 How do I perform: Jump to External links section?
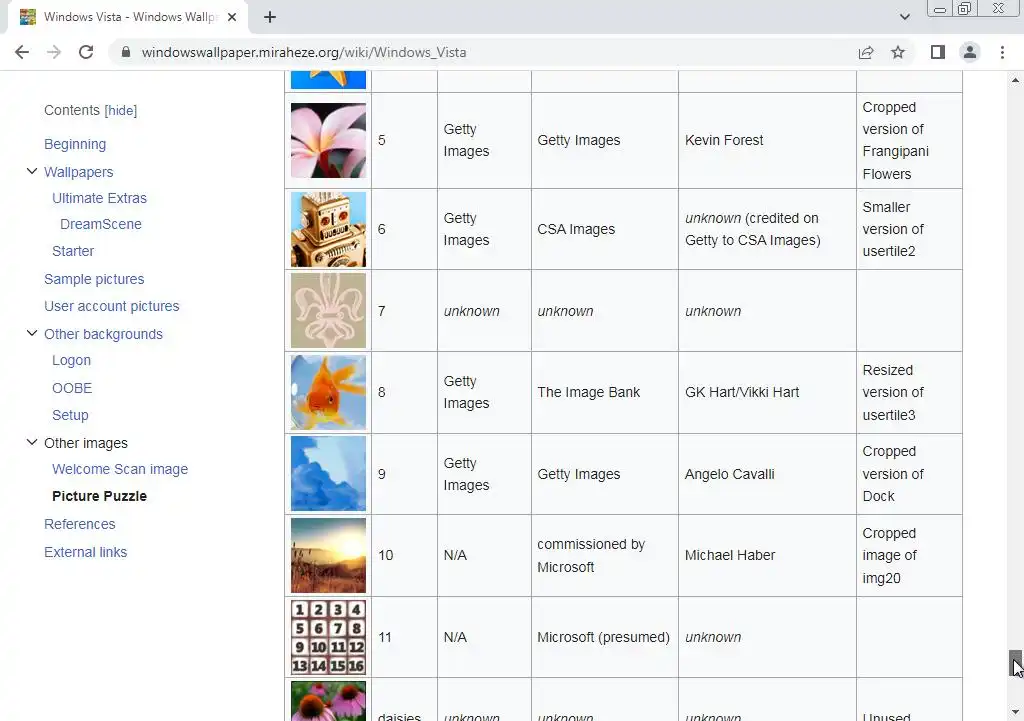[x=86, y=553]
